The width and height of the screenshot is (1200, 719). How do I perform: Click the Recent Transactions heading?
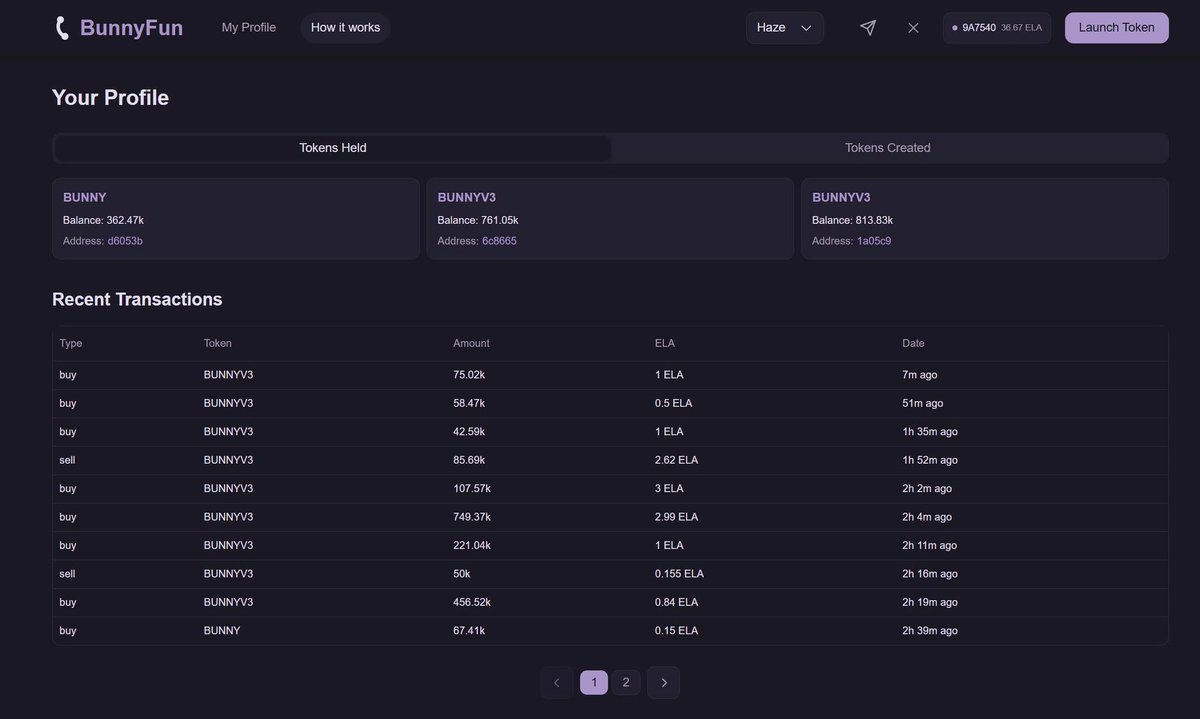(137, 299)
